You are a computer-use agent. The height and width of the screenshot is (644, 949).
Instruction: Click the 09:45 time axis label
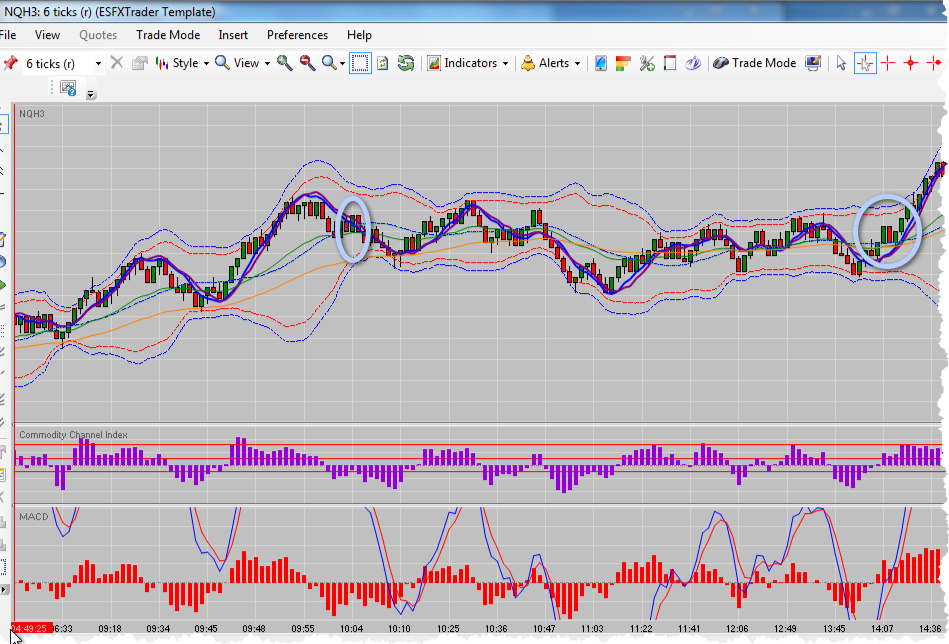point(206,628)
